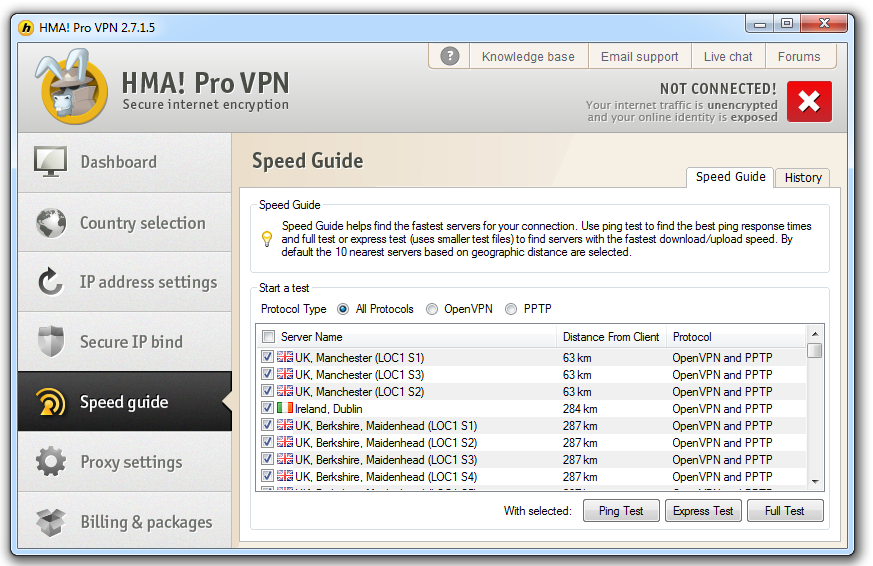Select Proxy settings in the sidebar

coord(125,462)
